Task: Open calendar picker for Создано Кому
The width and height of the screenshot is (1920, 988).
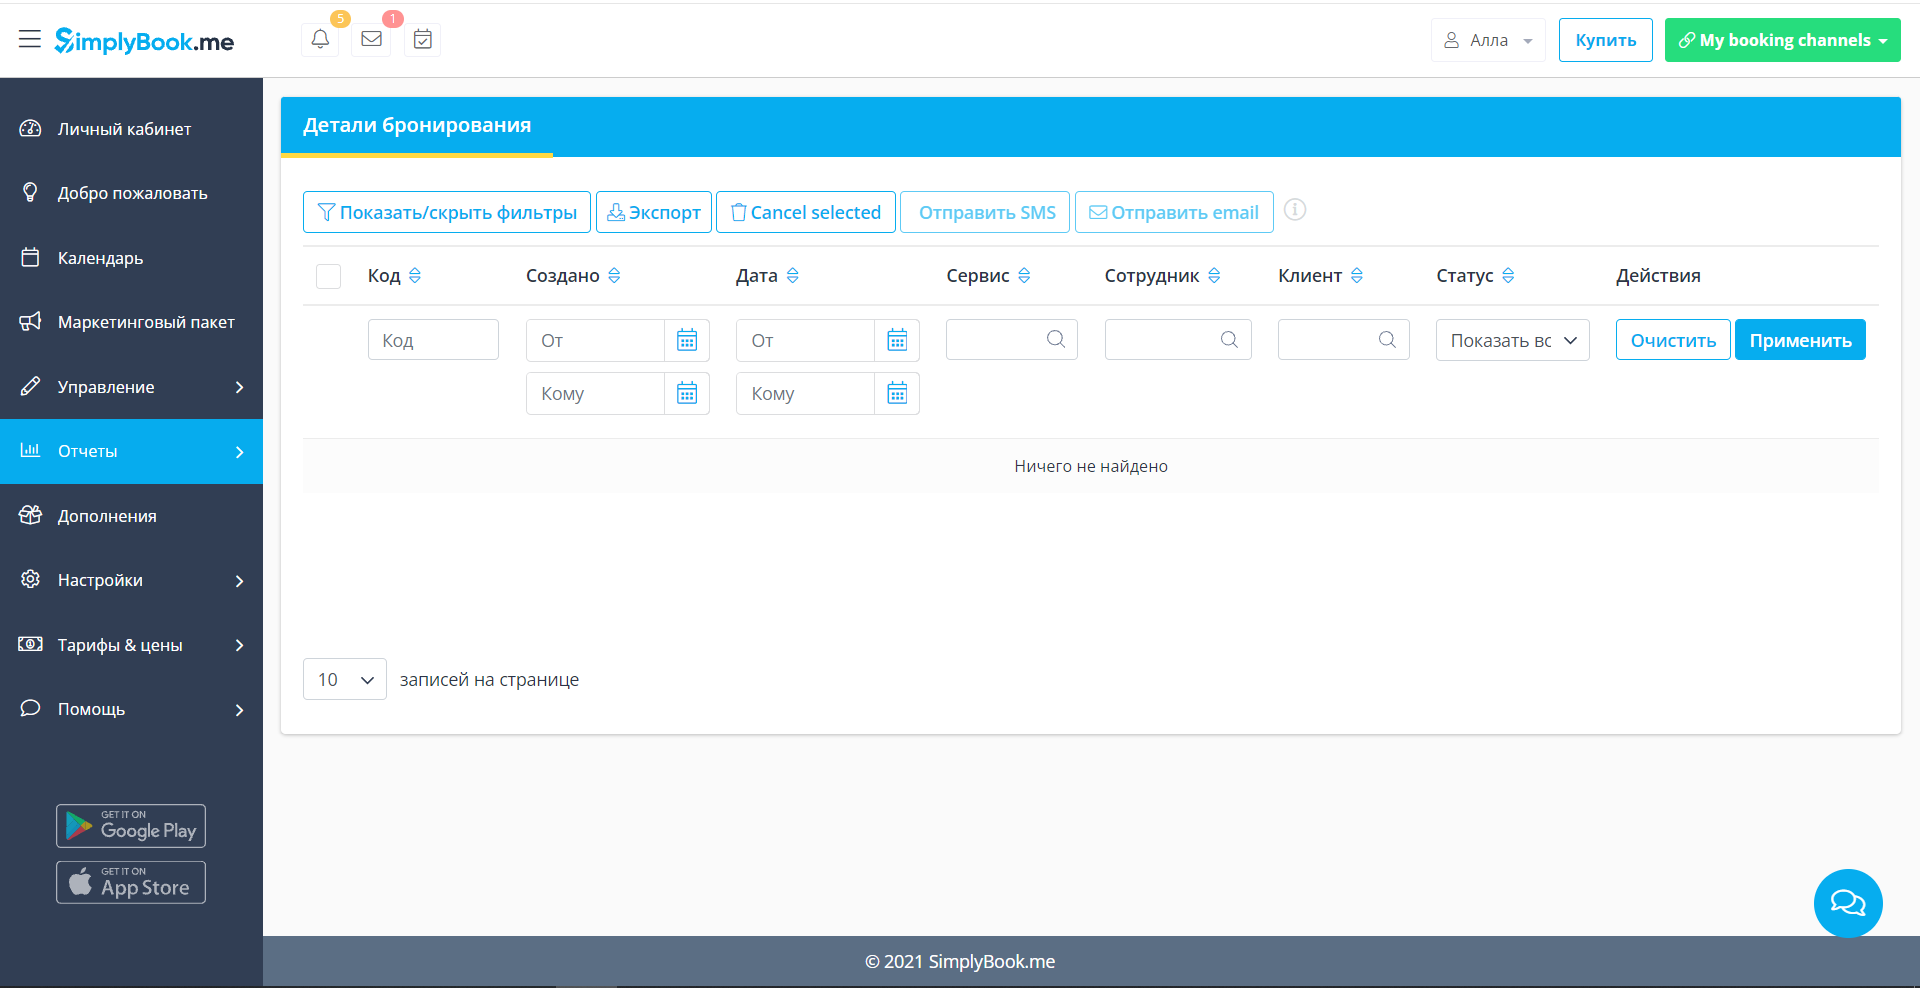Action: tap(687, 393)
